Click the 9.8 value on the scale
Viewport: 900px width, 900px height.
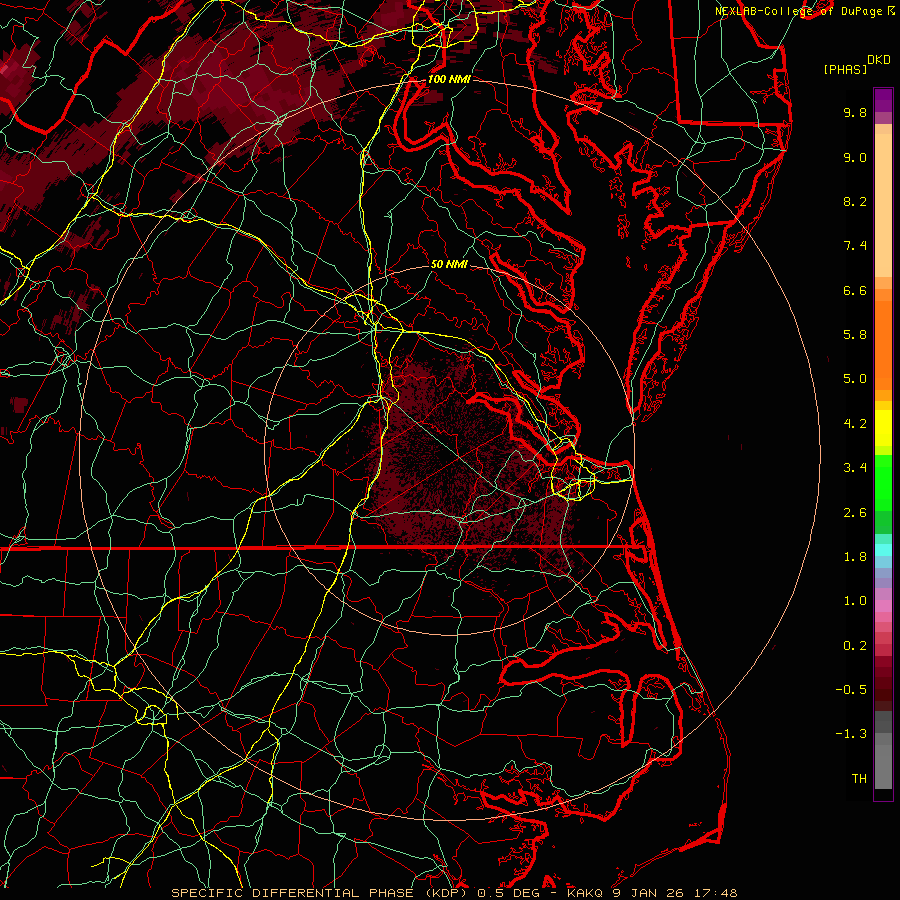[855, 112]
